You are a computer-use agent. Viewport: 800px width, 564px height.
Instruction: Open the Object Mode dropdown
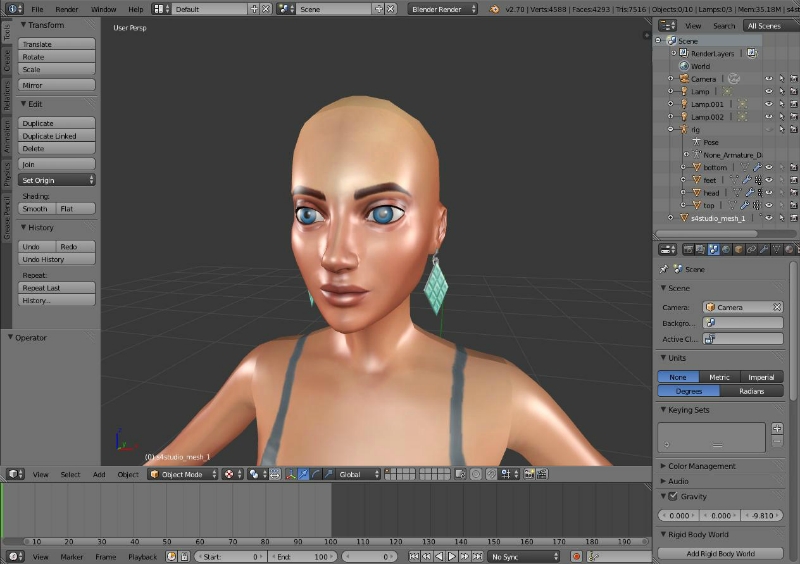pyautogui.click(x=180, y=474)
